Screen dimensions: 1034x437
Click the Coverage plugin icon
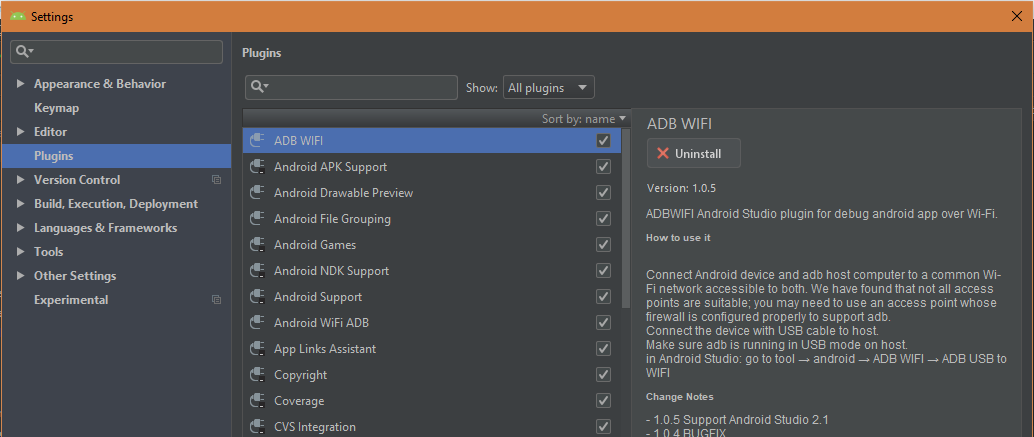point(257,401)
